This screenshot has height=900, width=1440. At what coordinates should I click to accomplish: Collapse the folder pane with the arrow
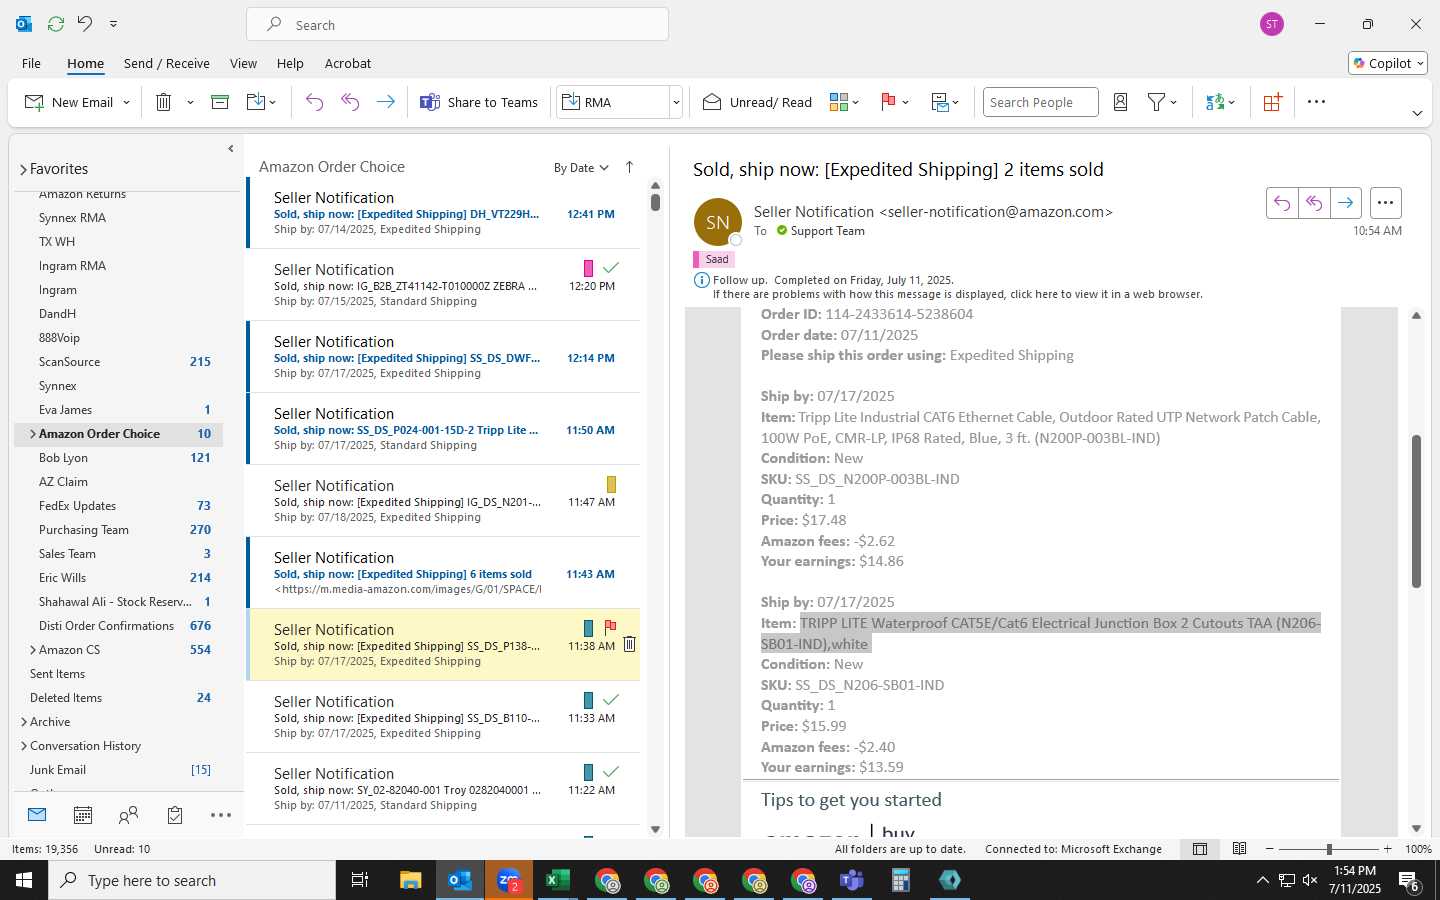(x=231, y=149)
